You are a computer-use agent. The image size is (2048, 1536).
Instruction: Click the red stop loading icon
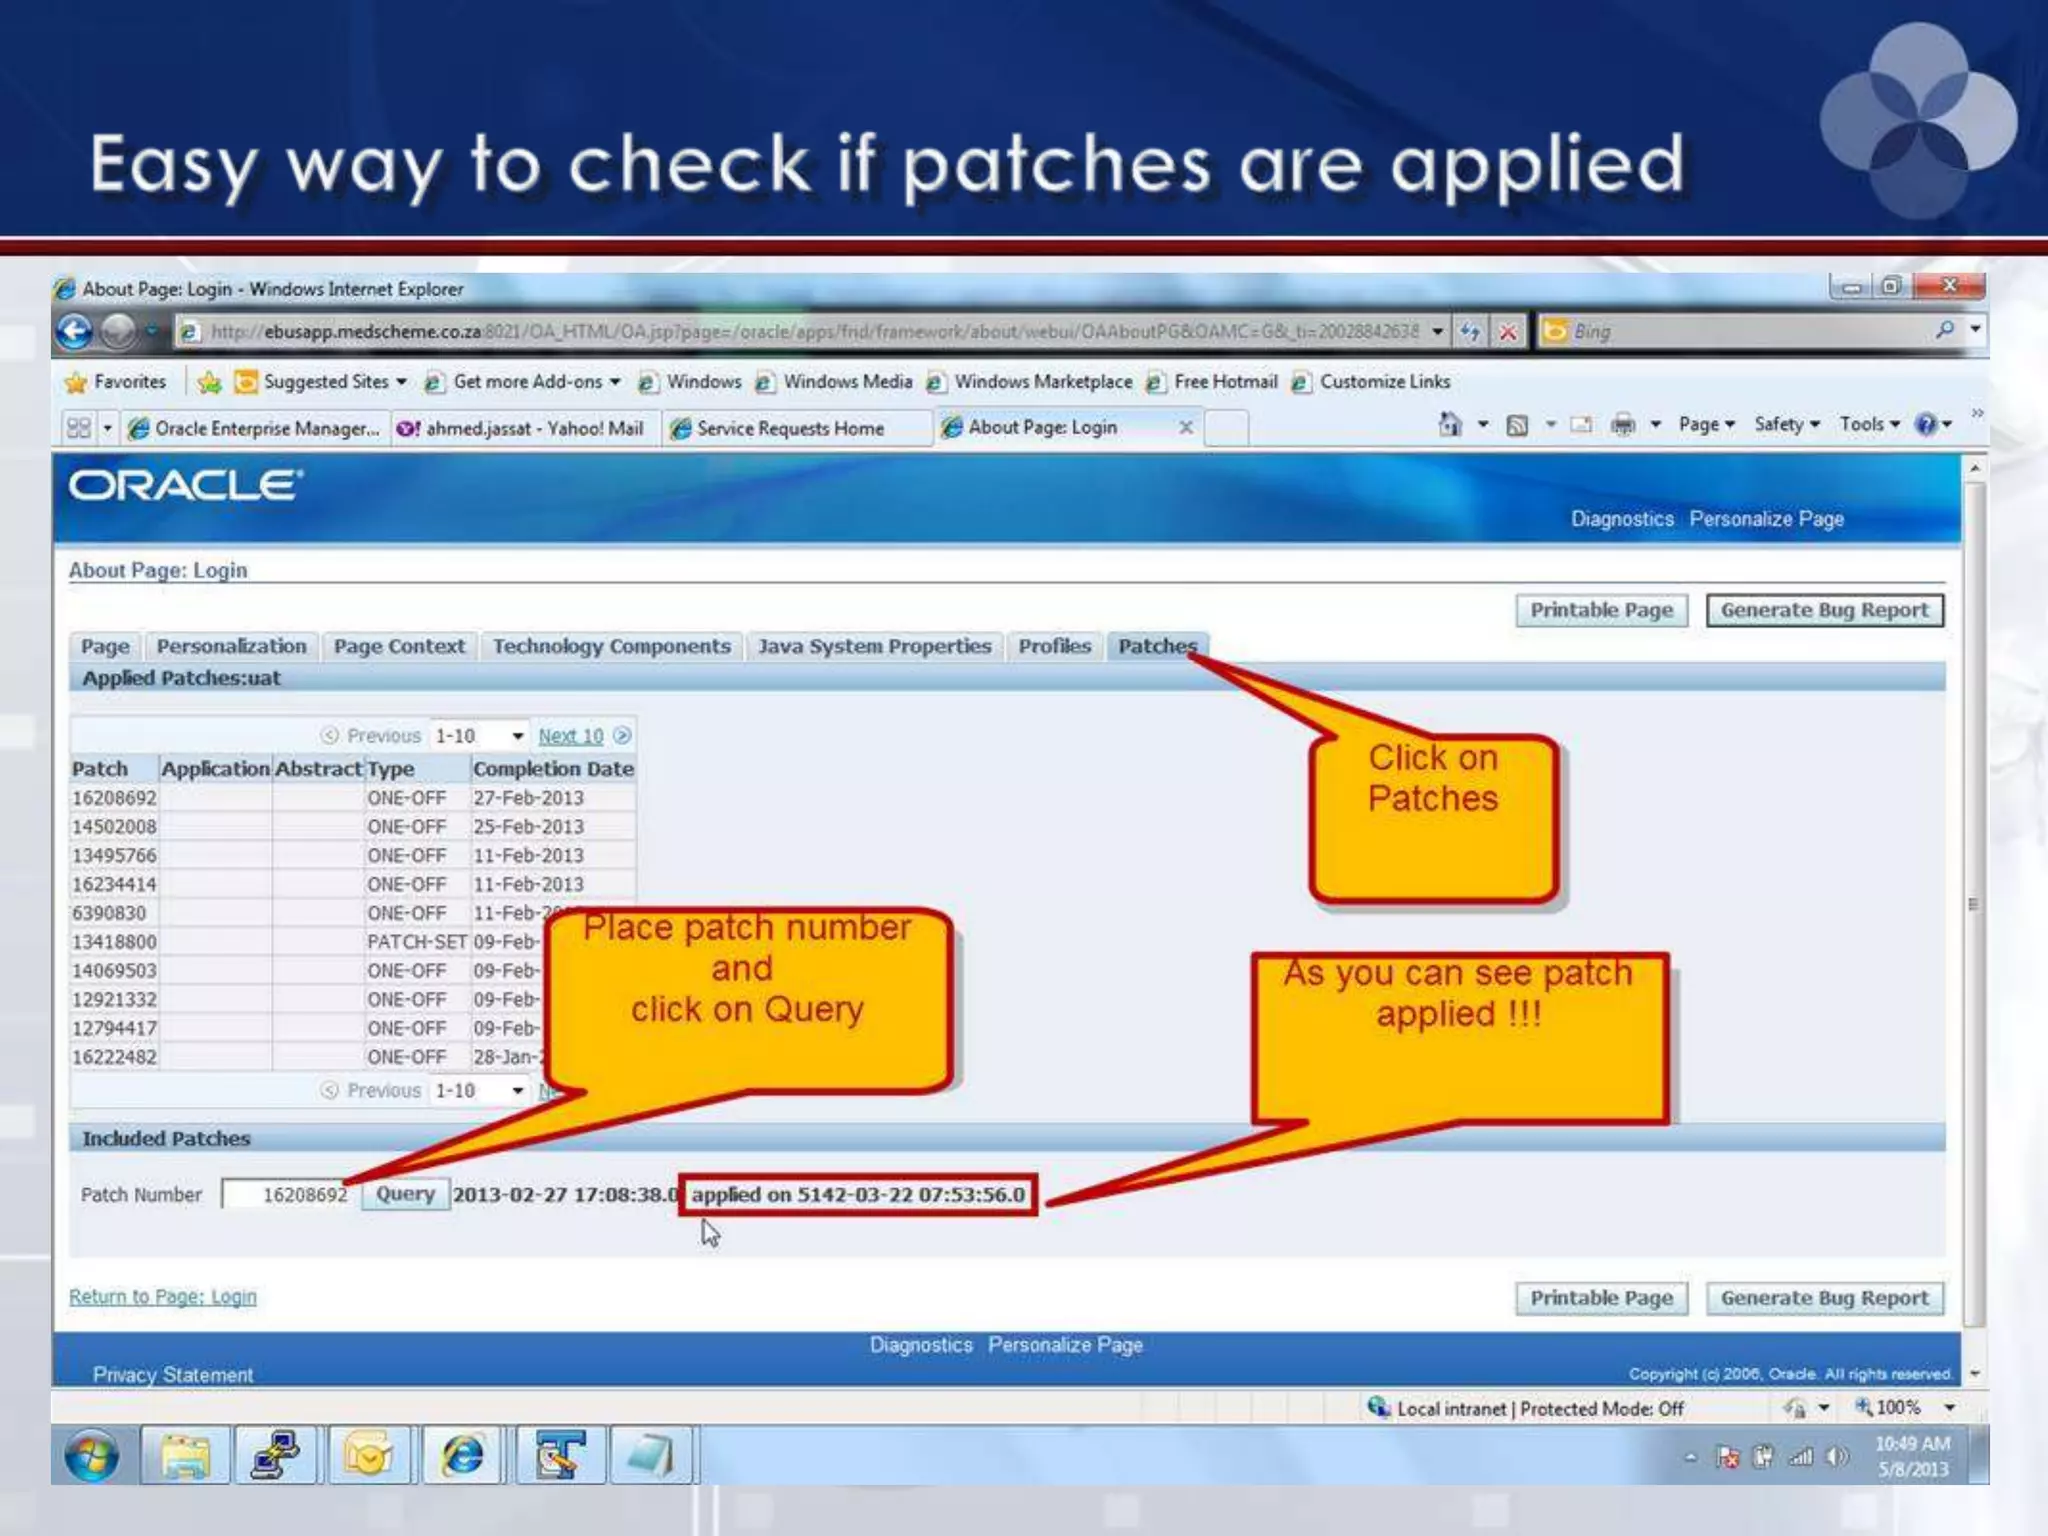1508,332
